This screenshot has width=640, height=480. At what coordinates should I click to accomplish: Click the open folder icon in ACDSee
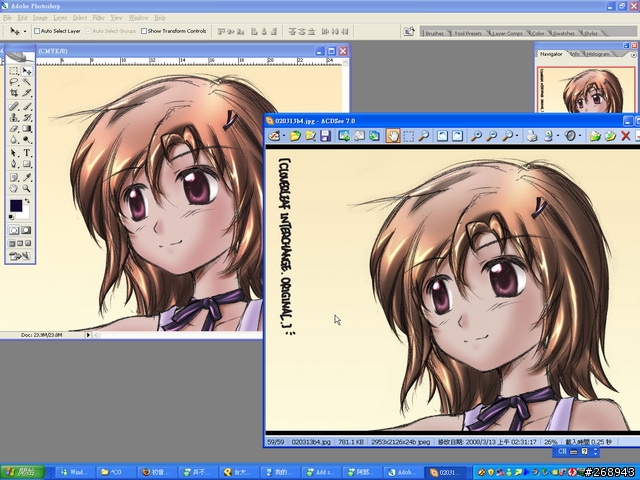tap(295, 136)
